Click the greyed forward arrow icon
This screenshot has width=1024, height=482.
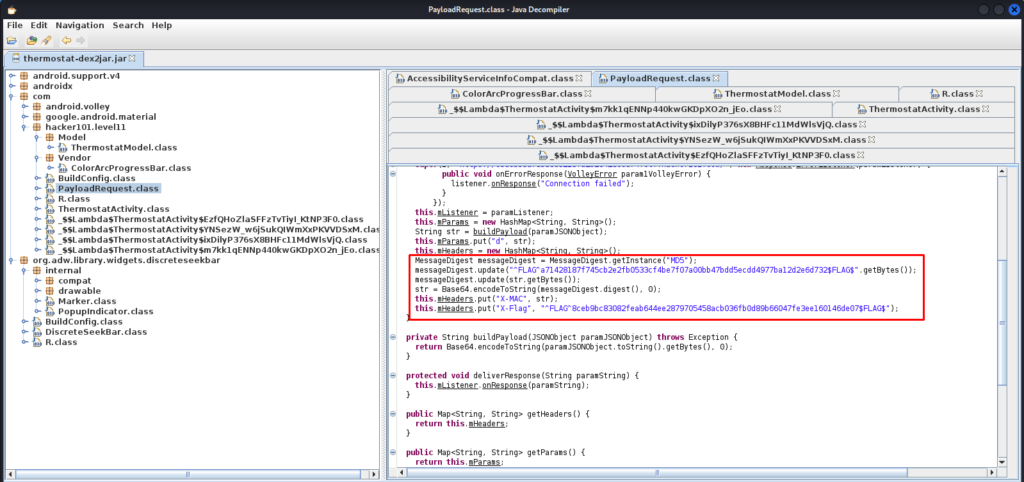point(80,40)
